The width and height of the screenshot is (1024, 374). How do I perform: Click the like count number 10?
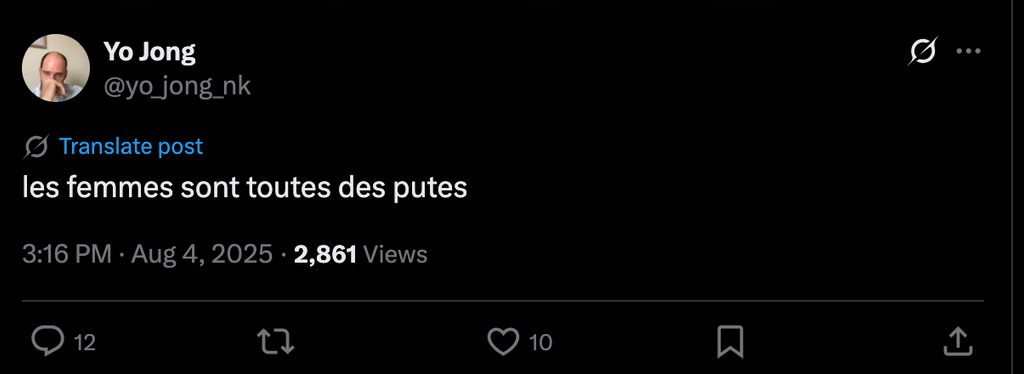(540, 343)
